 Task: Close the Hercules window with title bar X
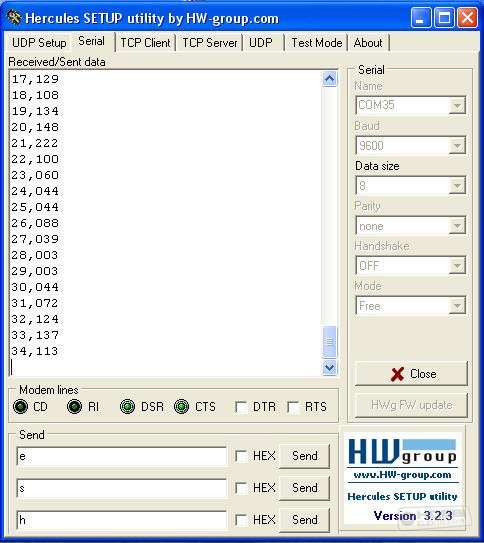coord(467,17)
